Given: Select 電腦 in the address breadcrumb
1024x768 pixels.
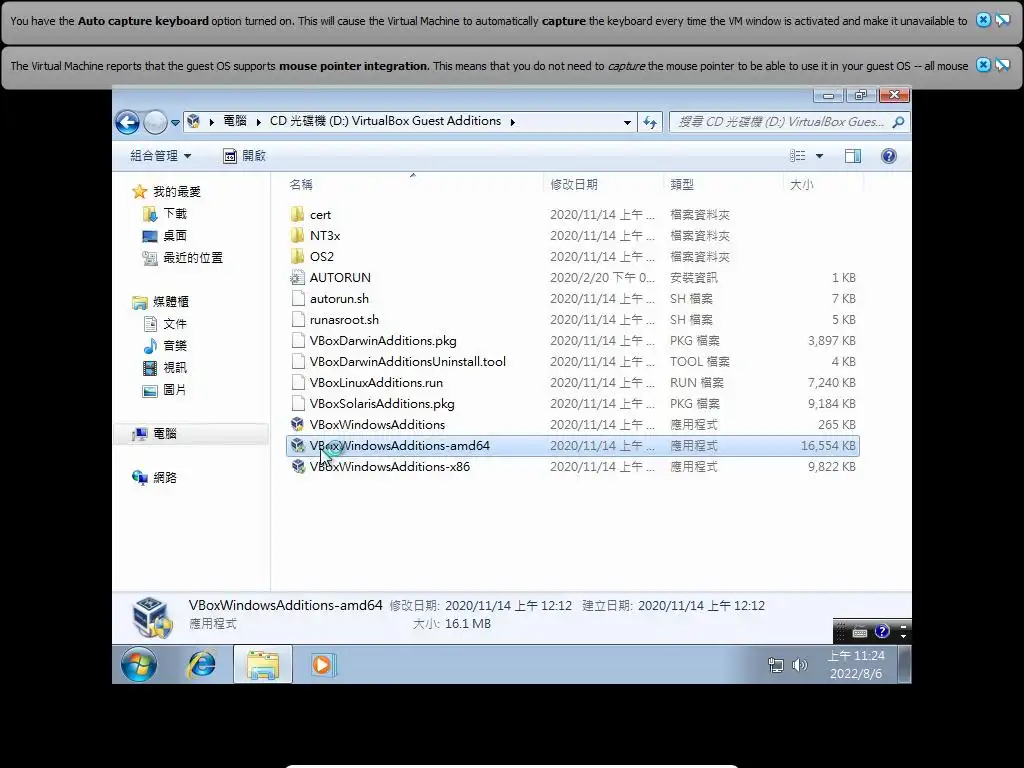Looking at the screenshot, I should [235, 121].
